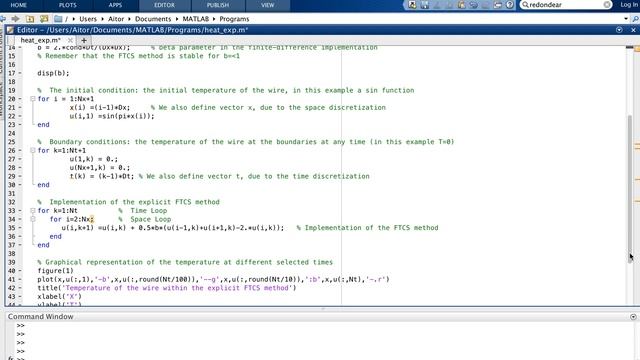
Task: Set breakpoint dash at line 35
Action: (20, 228)
